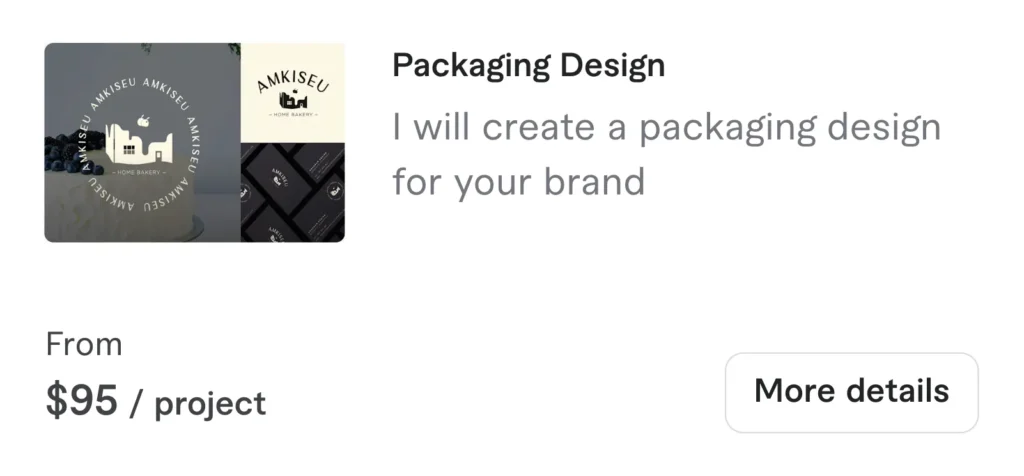This screenshot has height=476, width=1024.
Task: Click the black bakery icon on cream panel
Action: 293,101
